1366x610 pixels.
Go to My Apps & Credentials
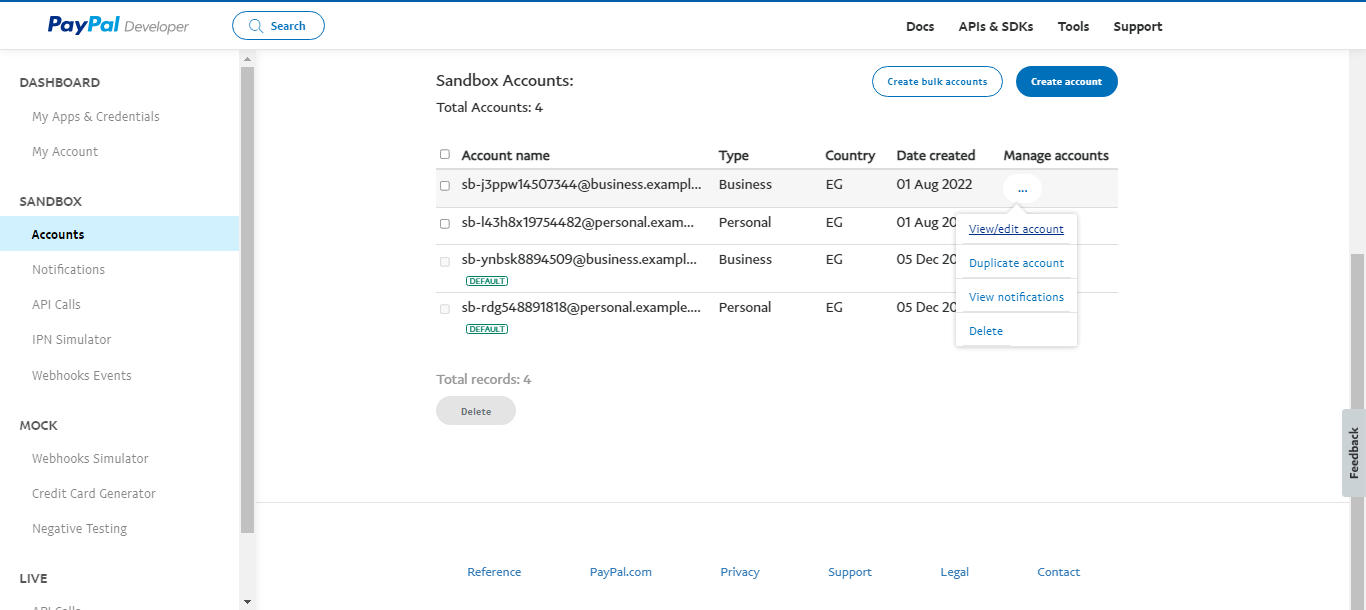point(96,117)
